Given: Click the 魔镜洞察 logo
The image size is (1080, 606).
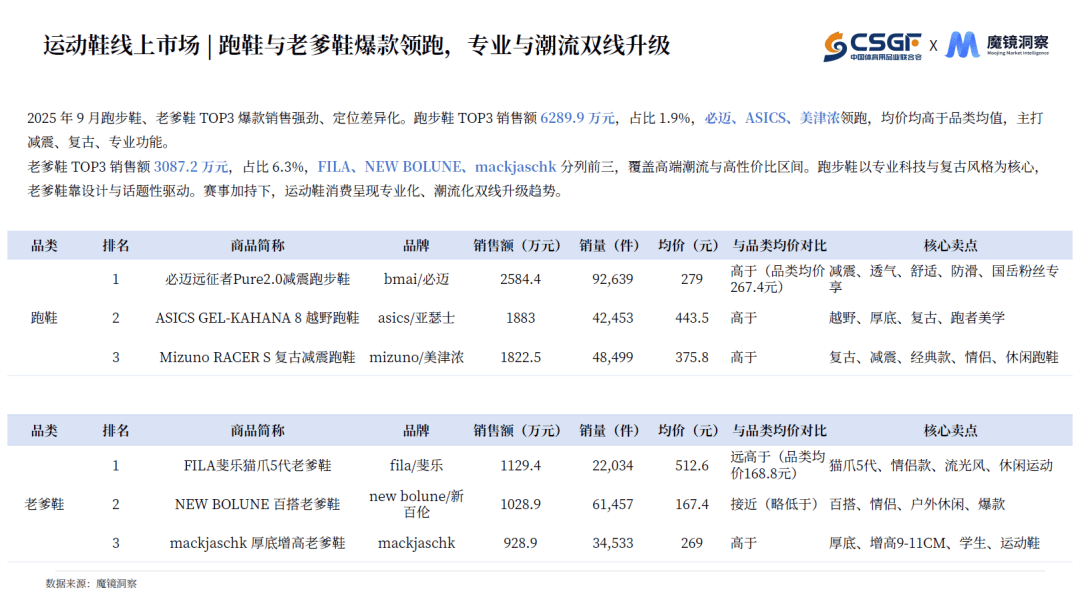Looking at the screenshot, I should coord(997,45).
